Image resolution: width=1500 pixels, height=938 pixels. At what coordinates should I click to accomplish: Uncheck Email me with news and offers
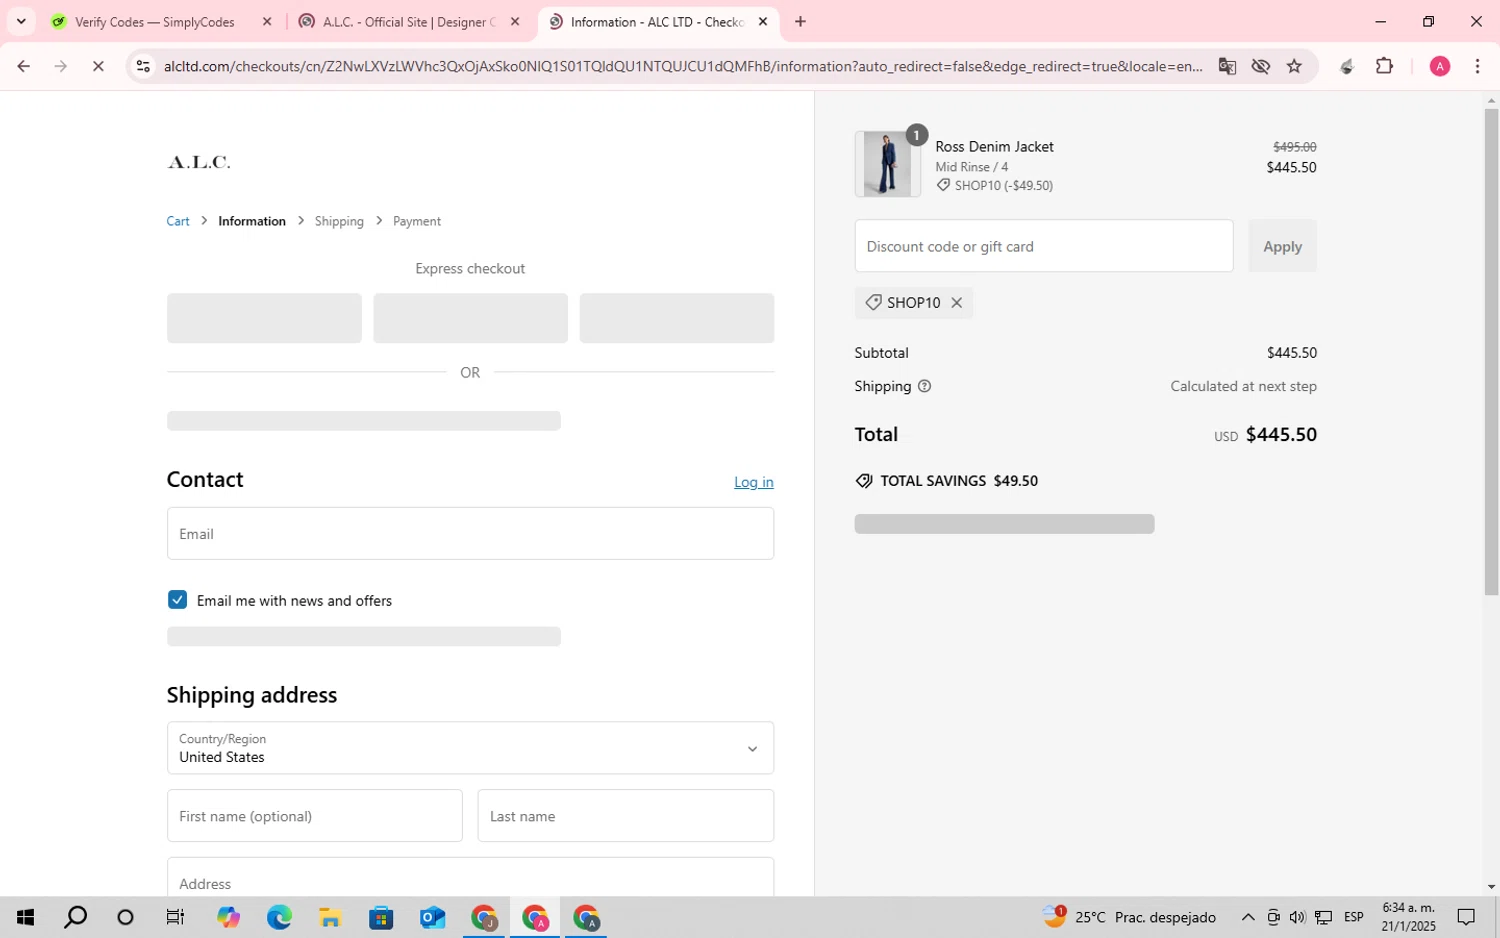pyautogui.click(x=177, y=600)
